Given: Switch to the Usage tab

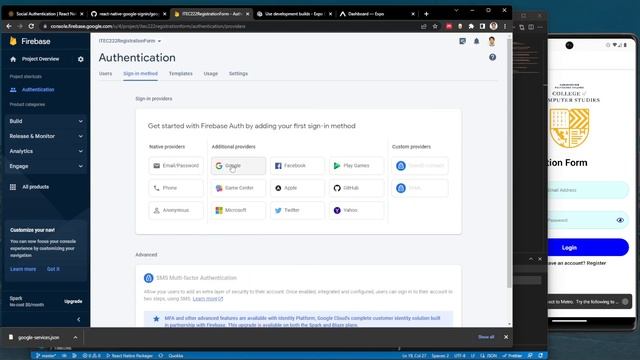Looking at the screenshot, I should (x=211, y=74).
